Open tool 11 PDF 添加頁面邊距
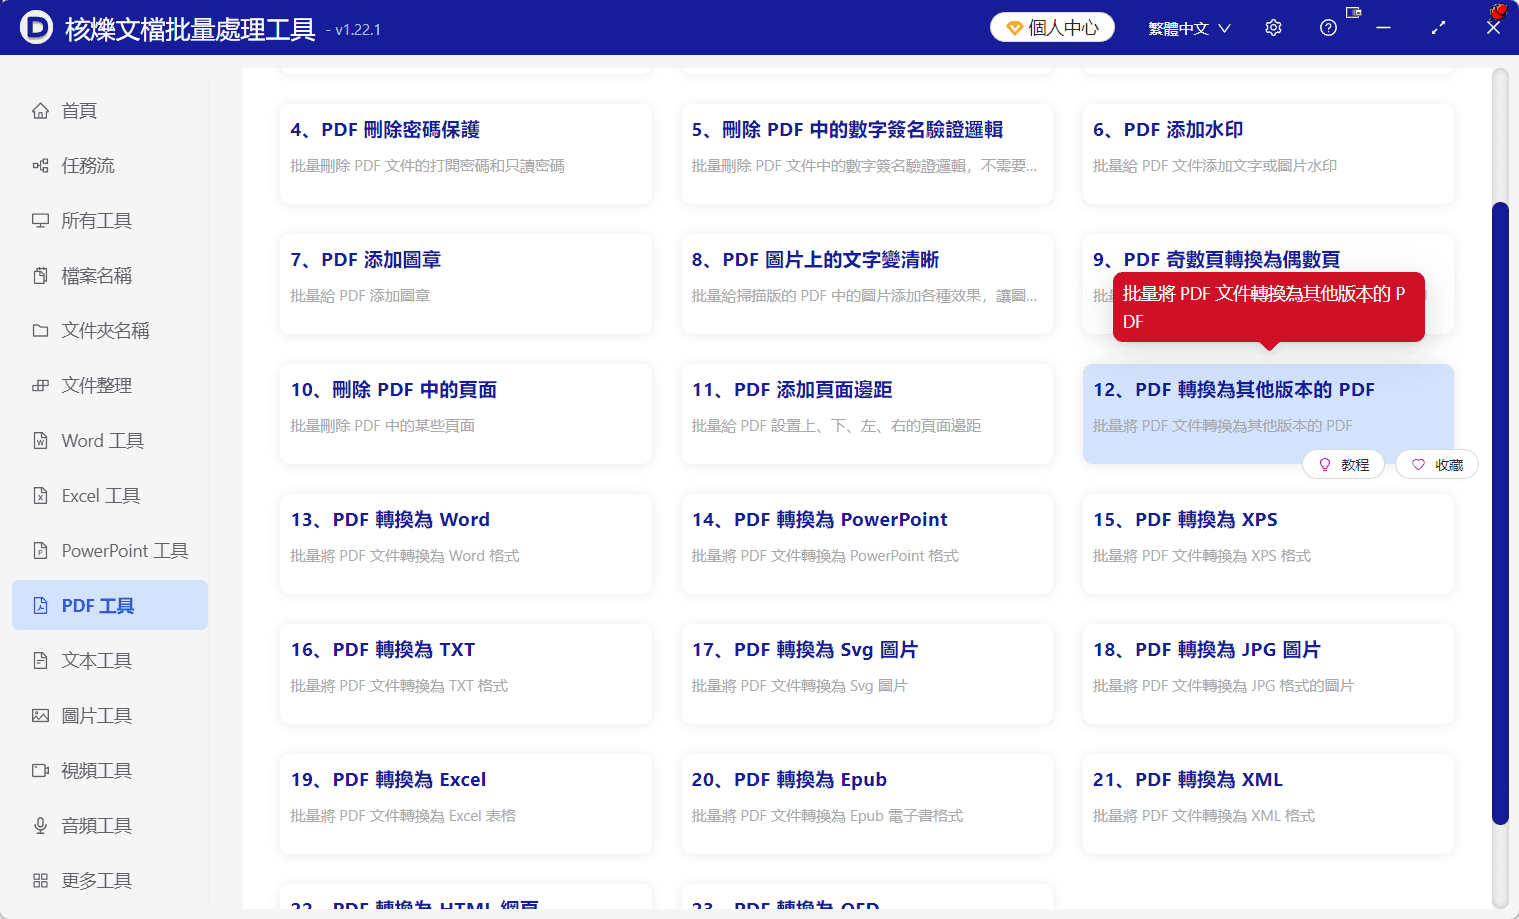Image resolution: width=1519 pixels, height=919 pixels. coord(867,414)
